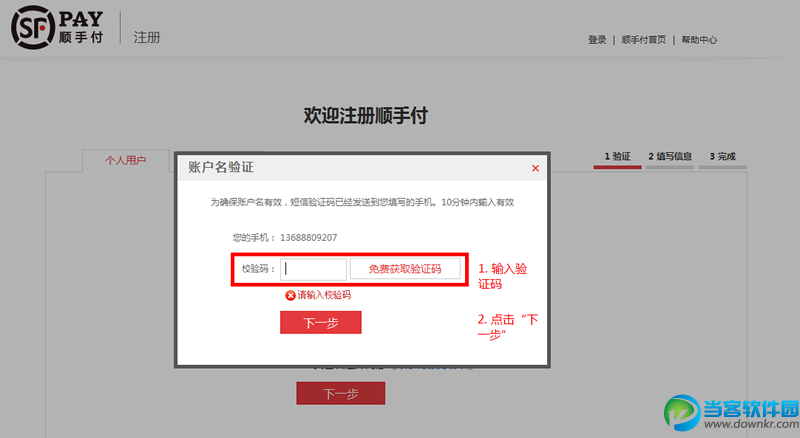800x438 pixels.
Task: Click the background page 下一步 button
Action: (x=341, y=394)
